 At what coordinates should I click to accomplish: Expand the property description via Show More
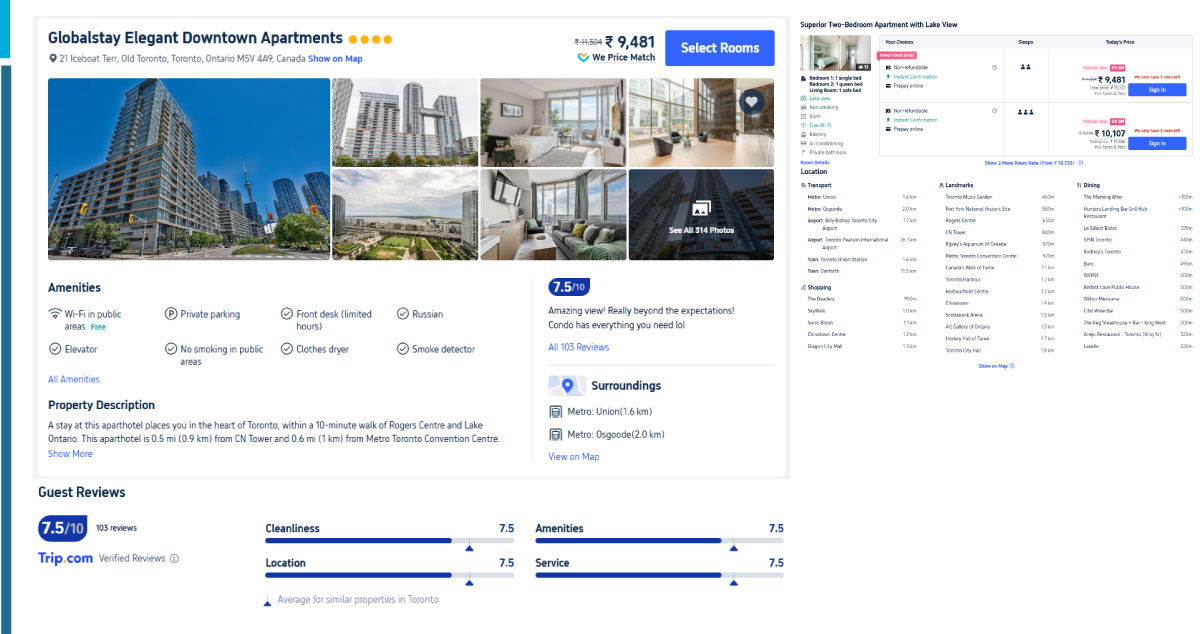tap(69, 453)
